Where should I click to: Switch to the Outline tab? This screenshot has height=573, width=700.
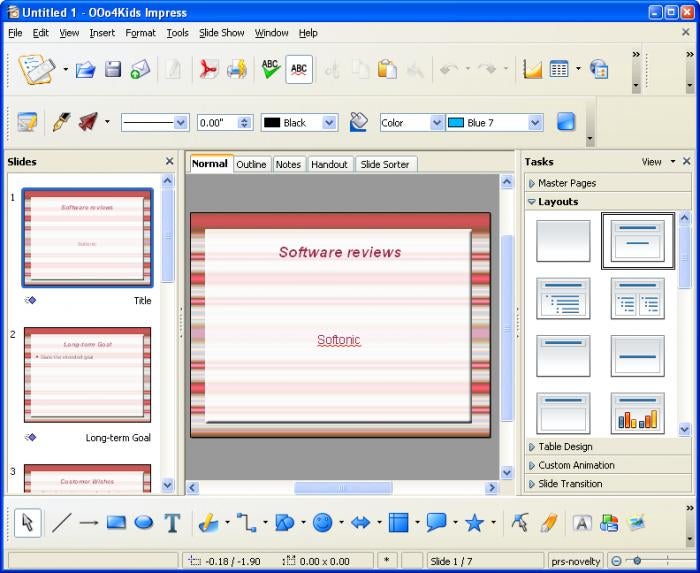coord(251,164)
